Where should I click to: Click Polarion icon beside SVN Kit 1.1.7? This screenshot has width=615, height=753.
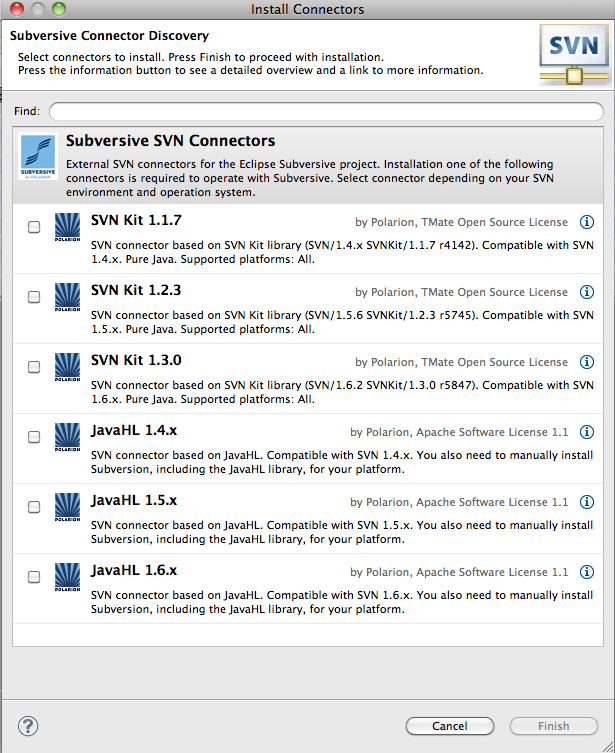tap(67, 227)
